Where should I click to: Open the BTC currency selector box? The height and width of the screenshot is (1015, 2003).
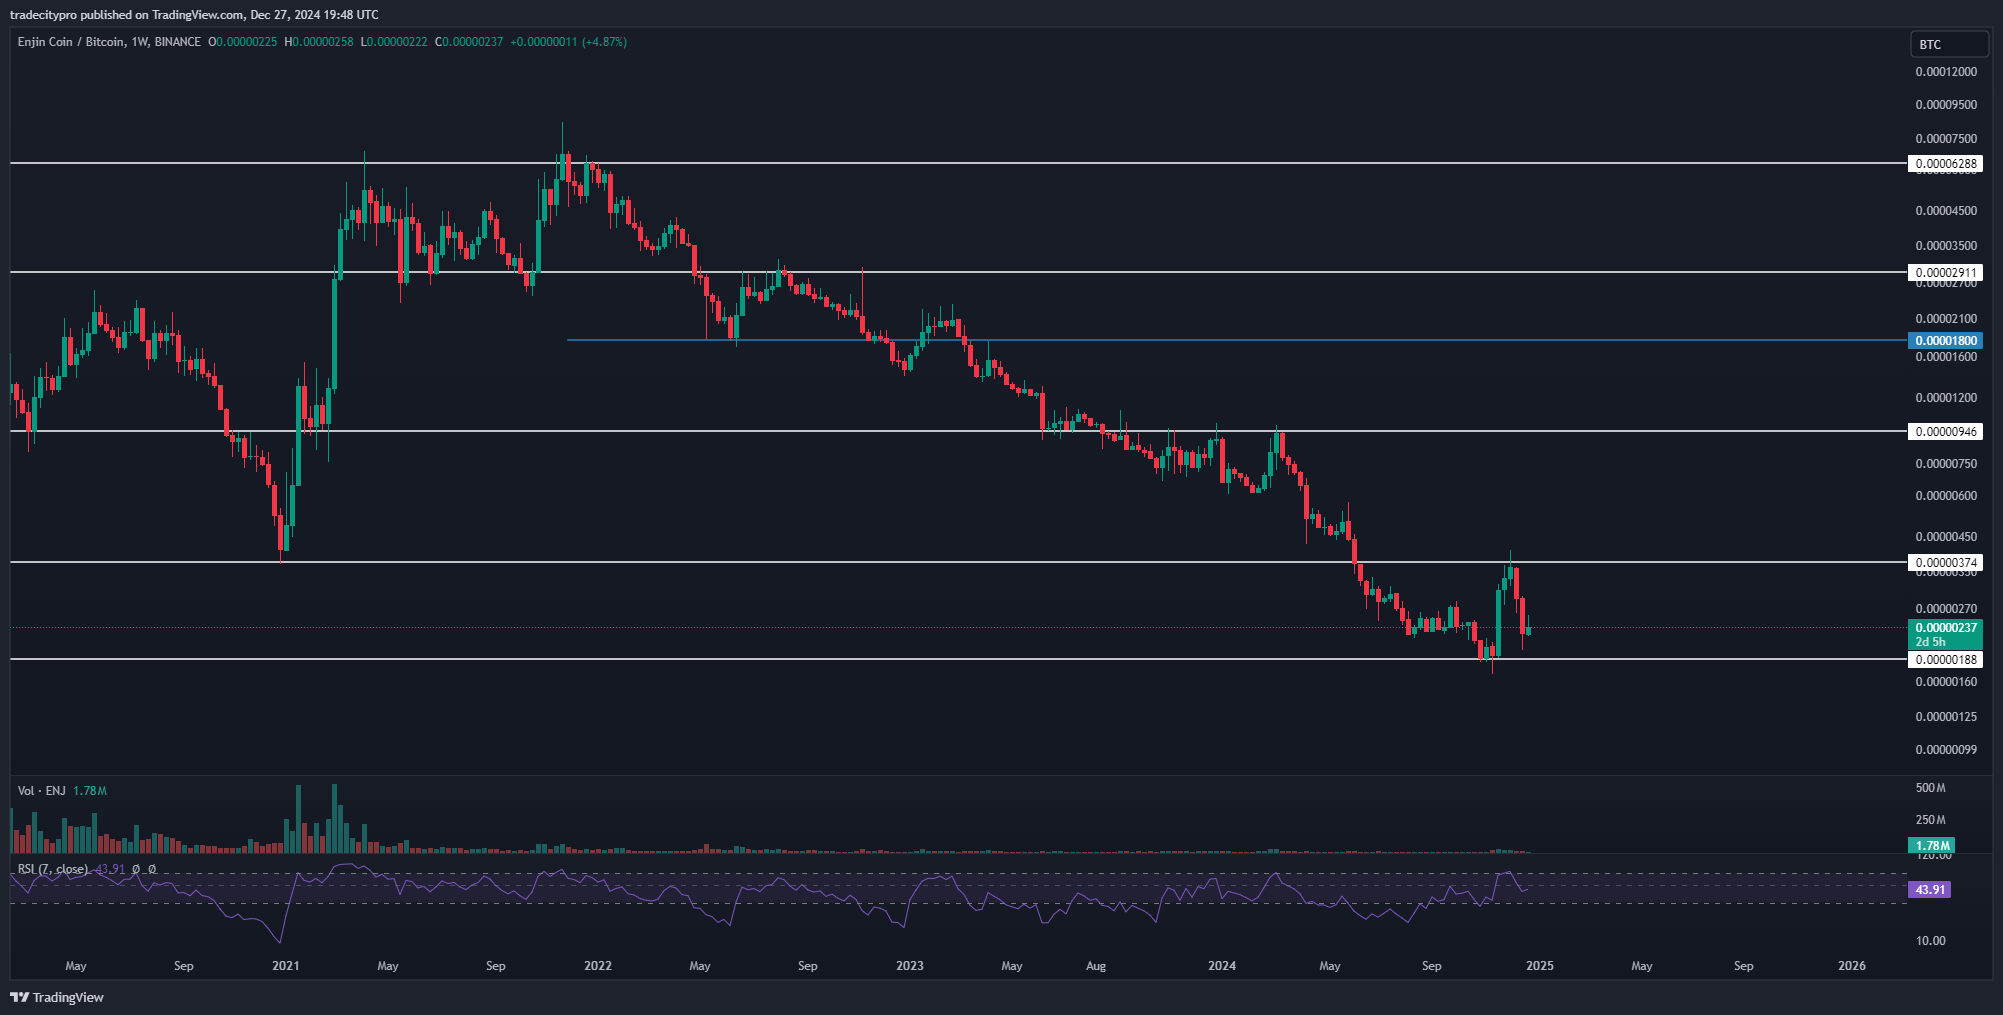click(x=1949, y=44)
